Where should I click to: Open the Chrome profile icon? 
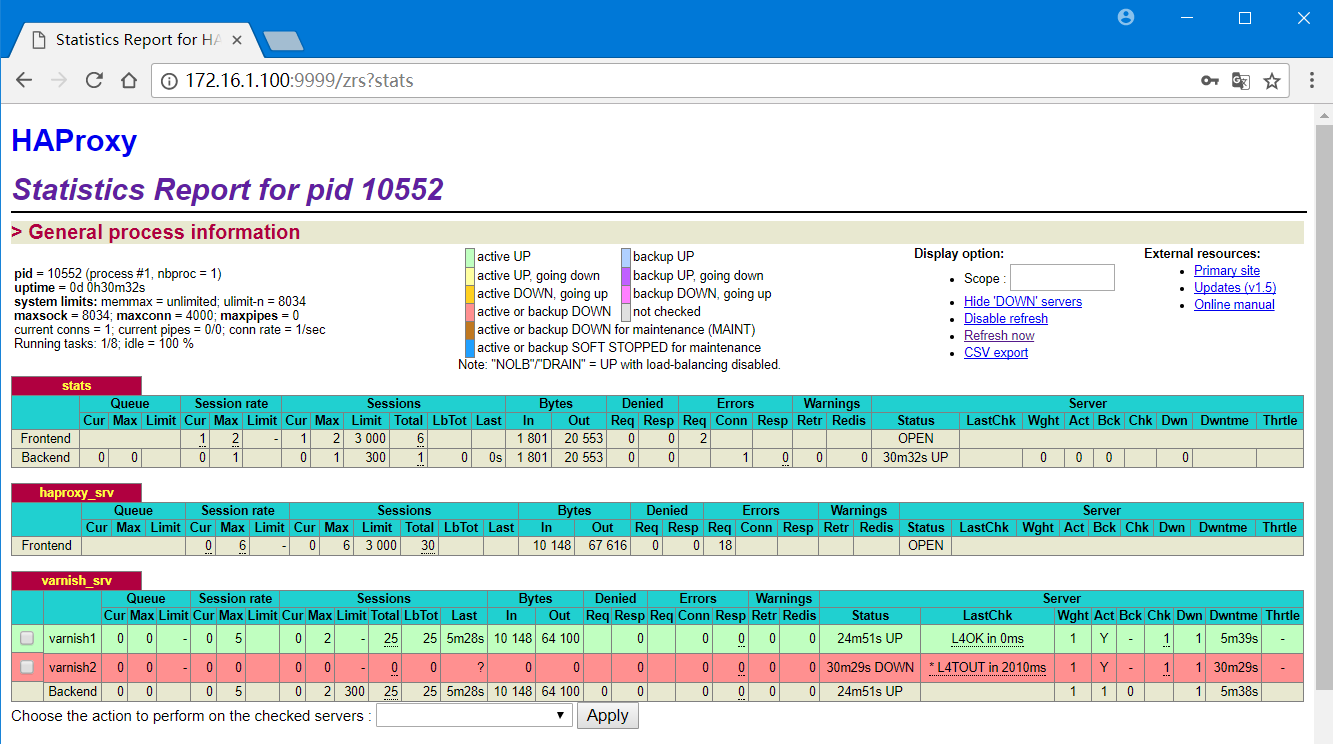pos(1126,17)
